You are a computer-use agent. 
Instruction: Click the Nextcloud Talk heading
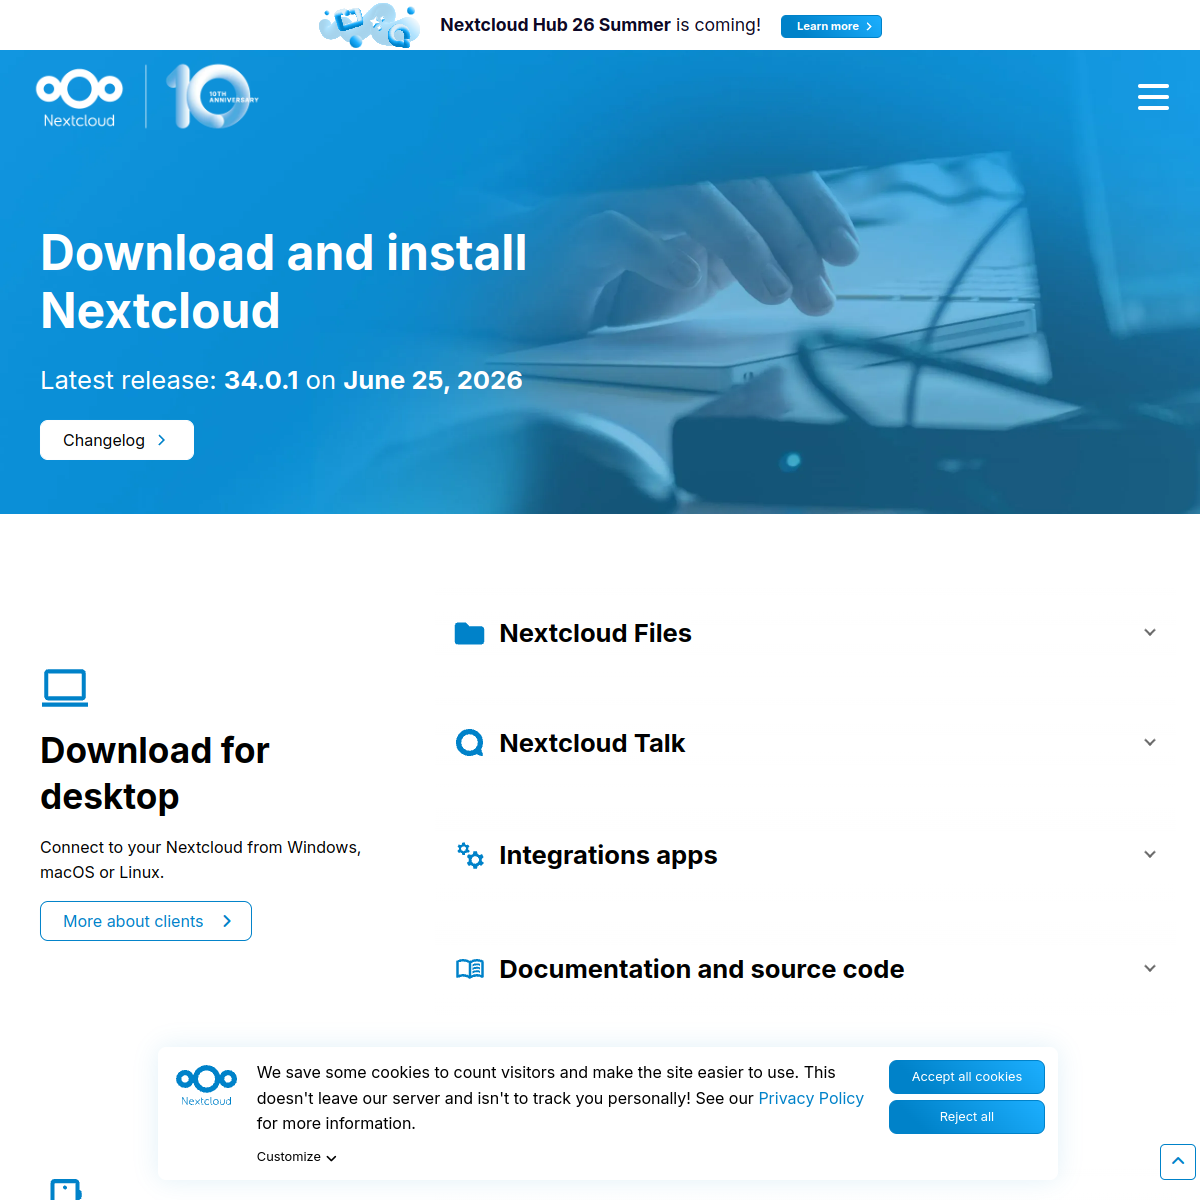592,743
